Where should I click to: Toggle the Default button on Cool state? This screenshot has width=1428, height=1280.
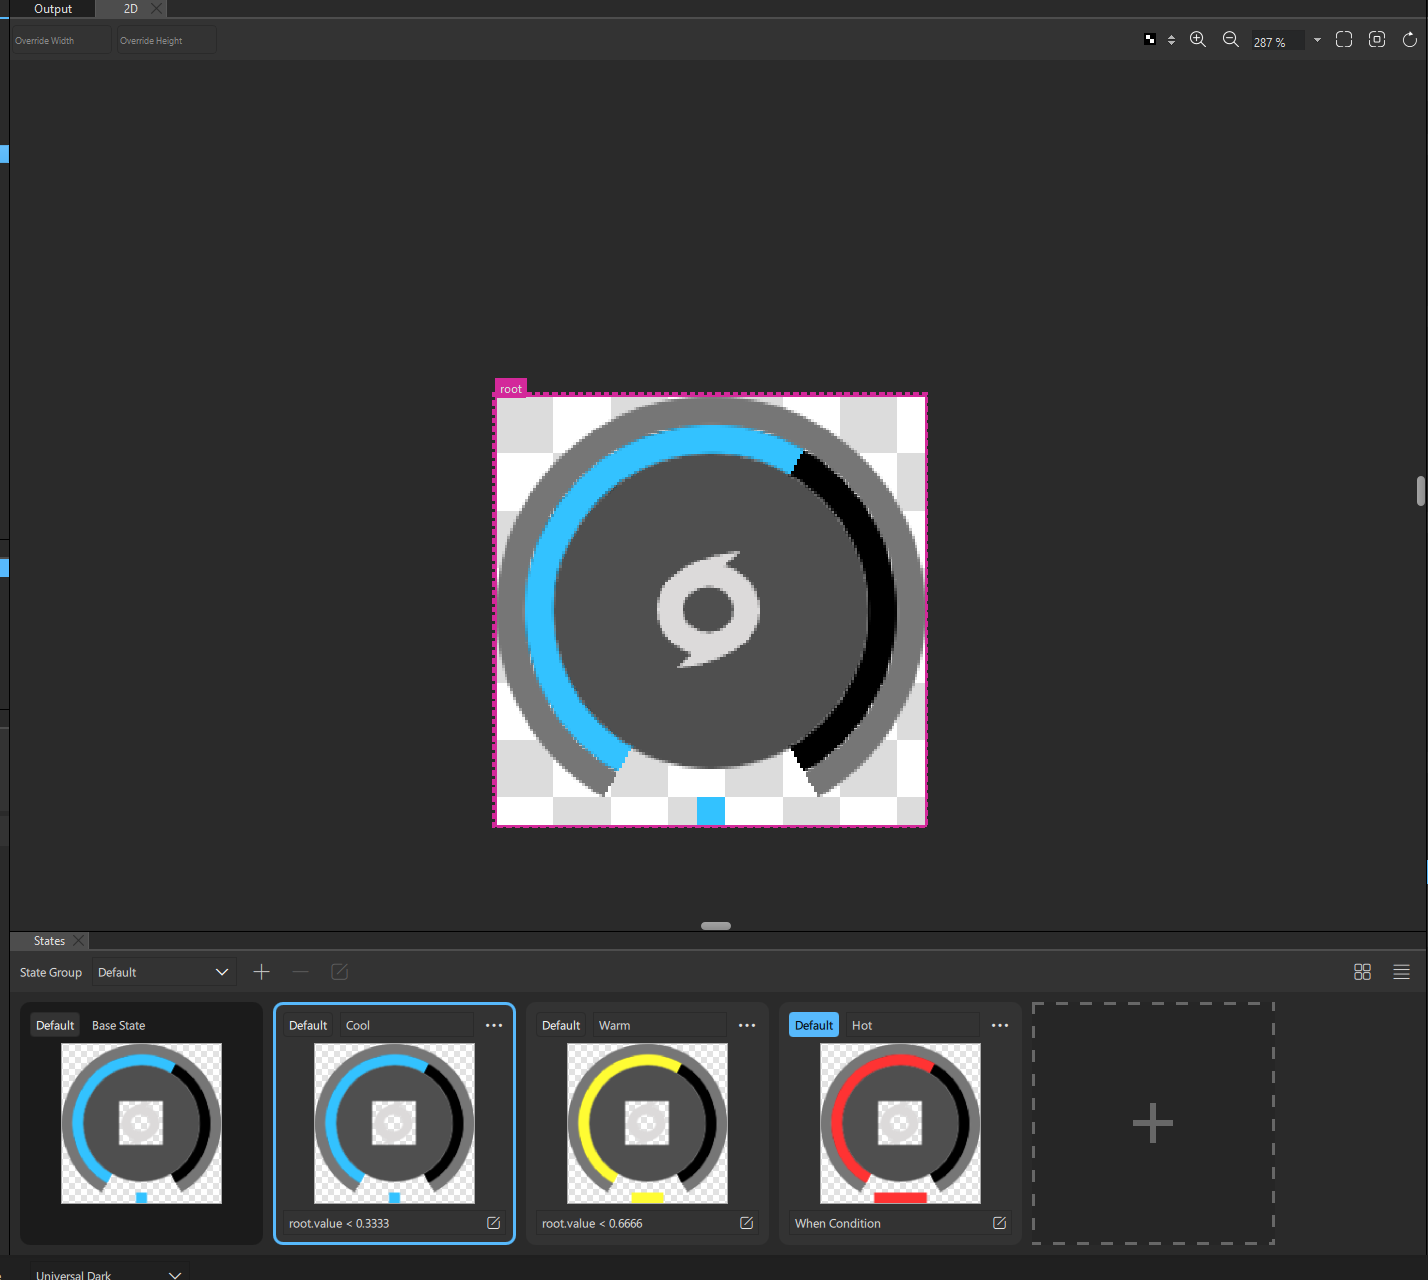[308, 1025]
